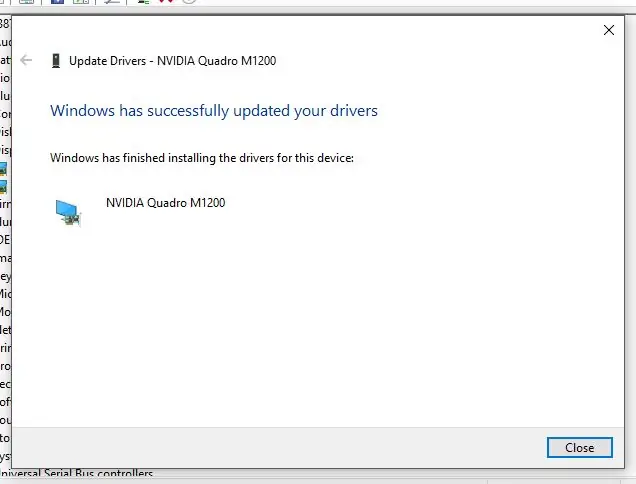Select 'Windows has successfully updated your drivers' heading
The width and height of the screenshot is (636, 484).
point(214,110)
